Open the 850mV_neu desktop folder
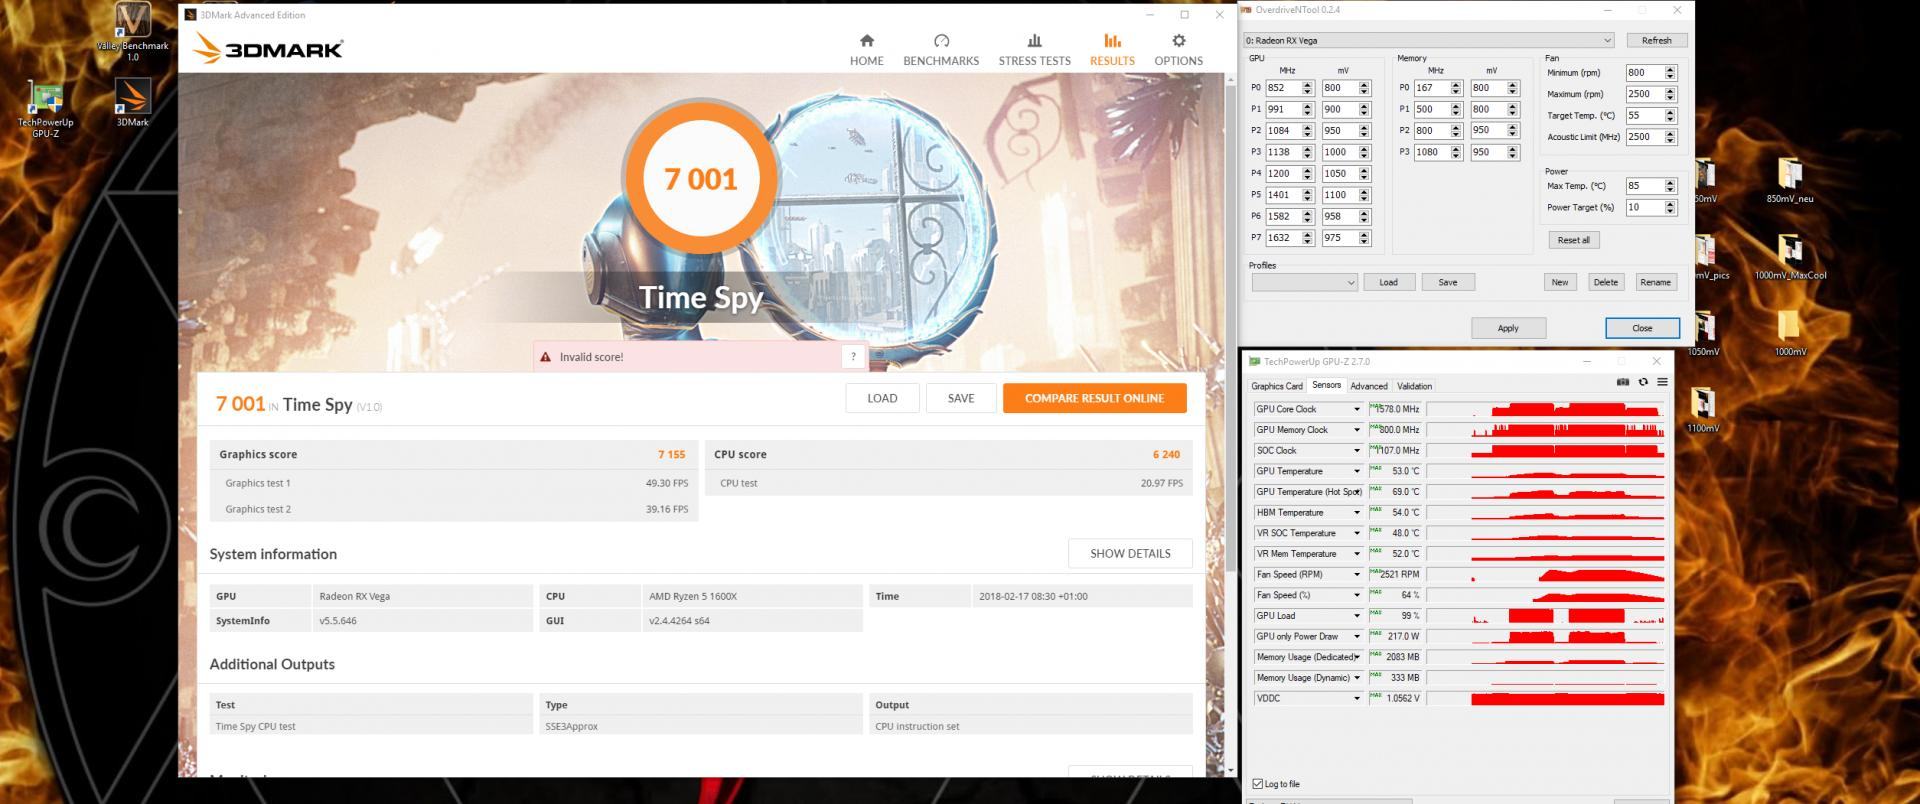The width and height of the screenshot is (1920, 804). pos(1789,180)
